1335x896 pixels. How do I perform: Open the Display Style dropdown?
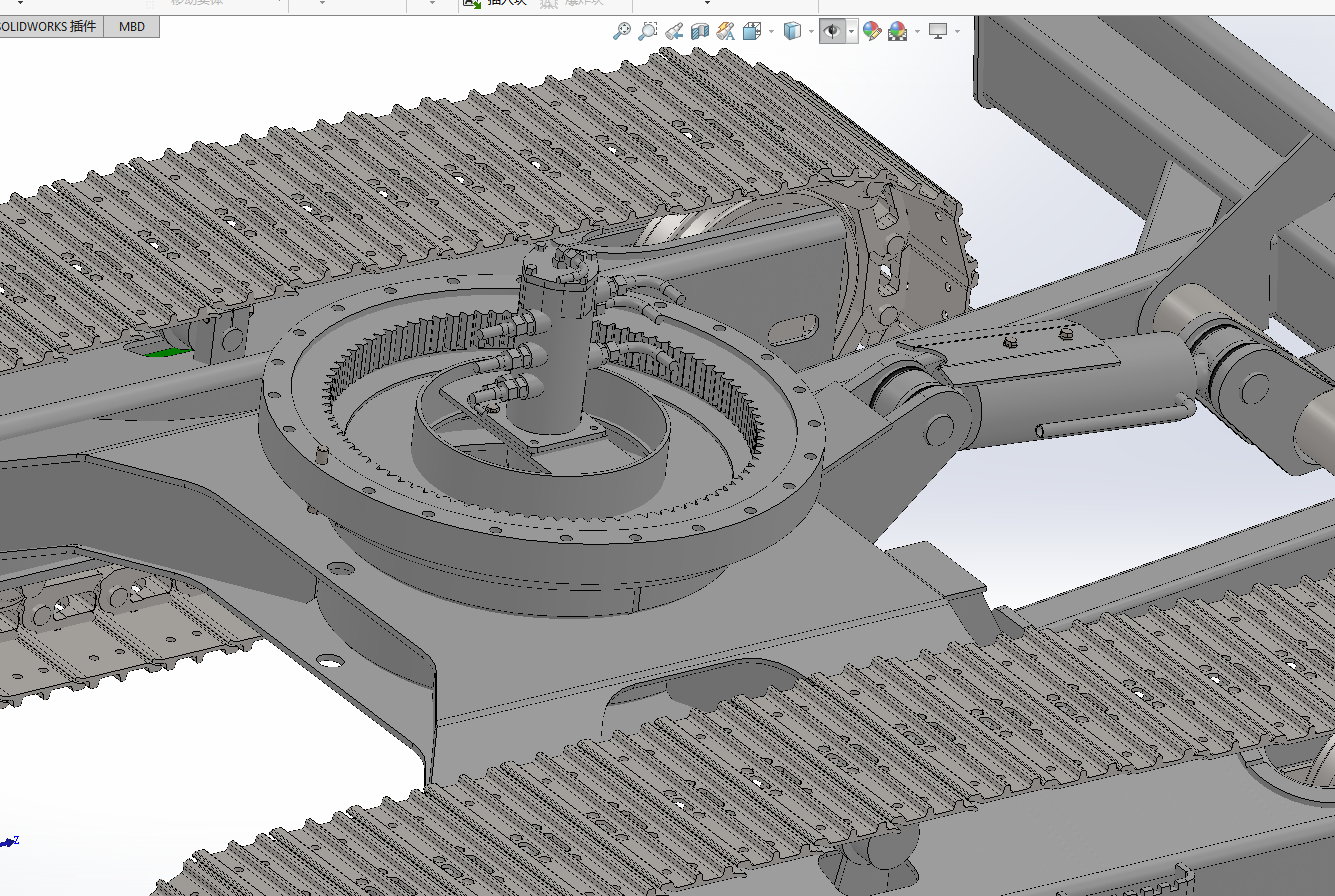tap(811, 31)
